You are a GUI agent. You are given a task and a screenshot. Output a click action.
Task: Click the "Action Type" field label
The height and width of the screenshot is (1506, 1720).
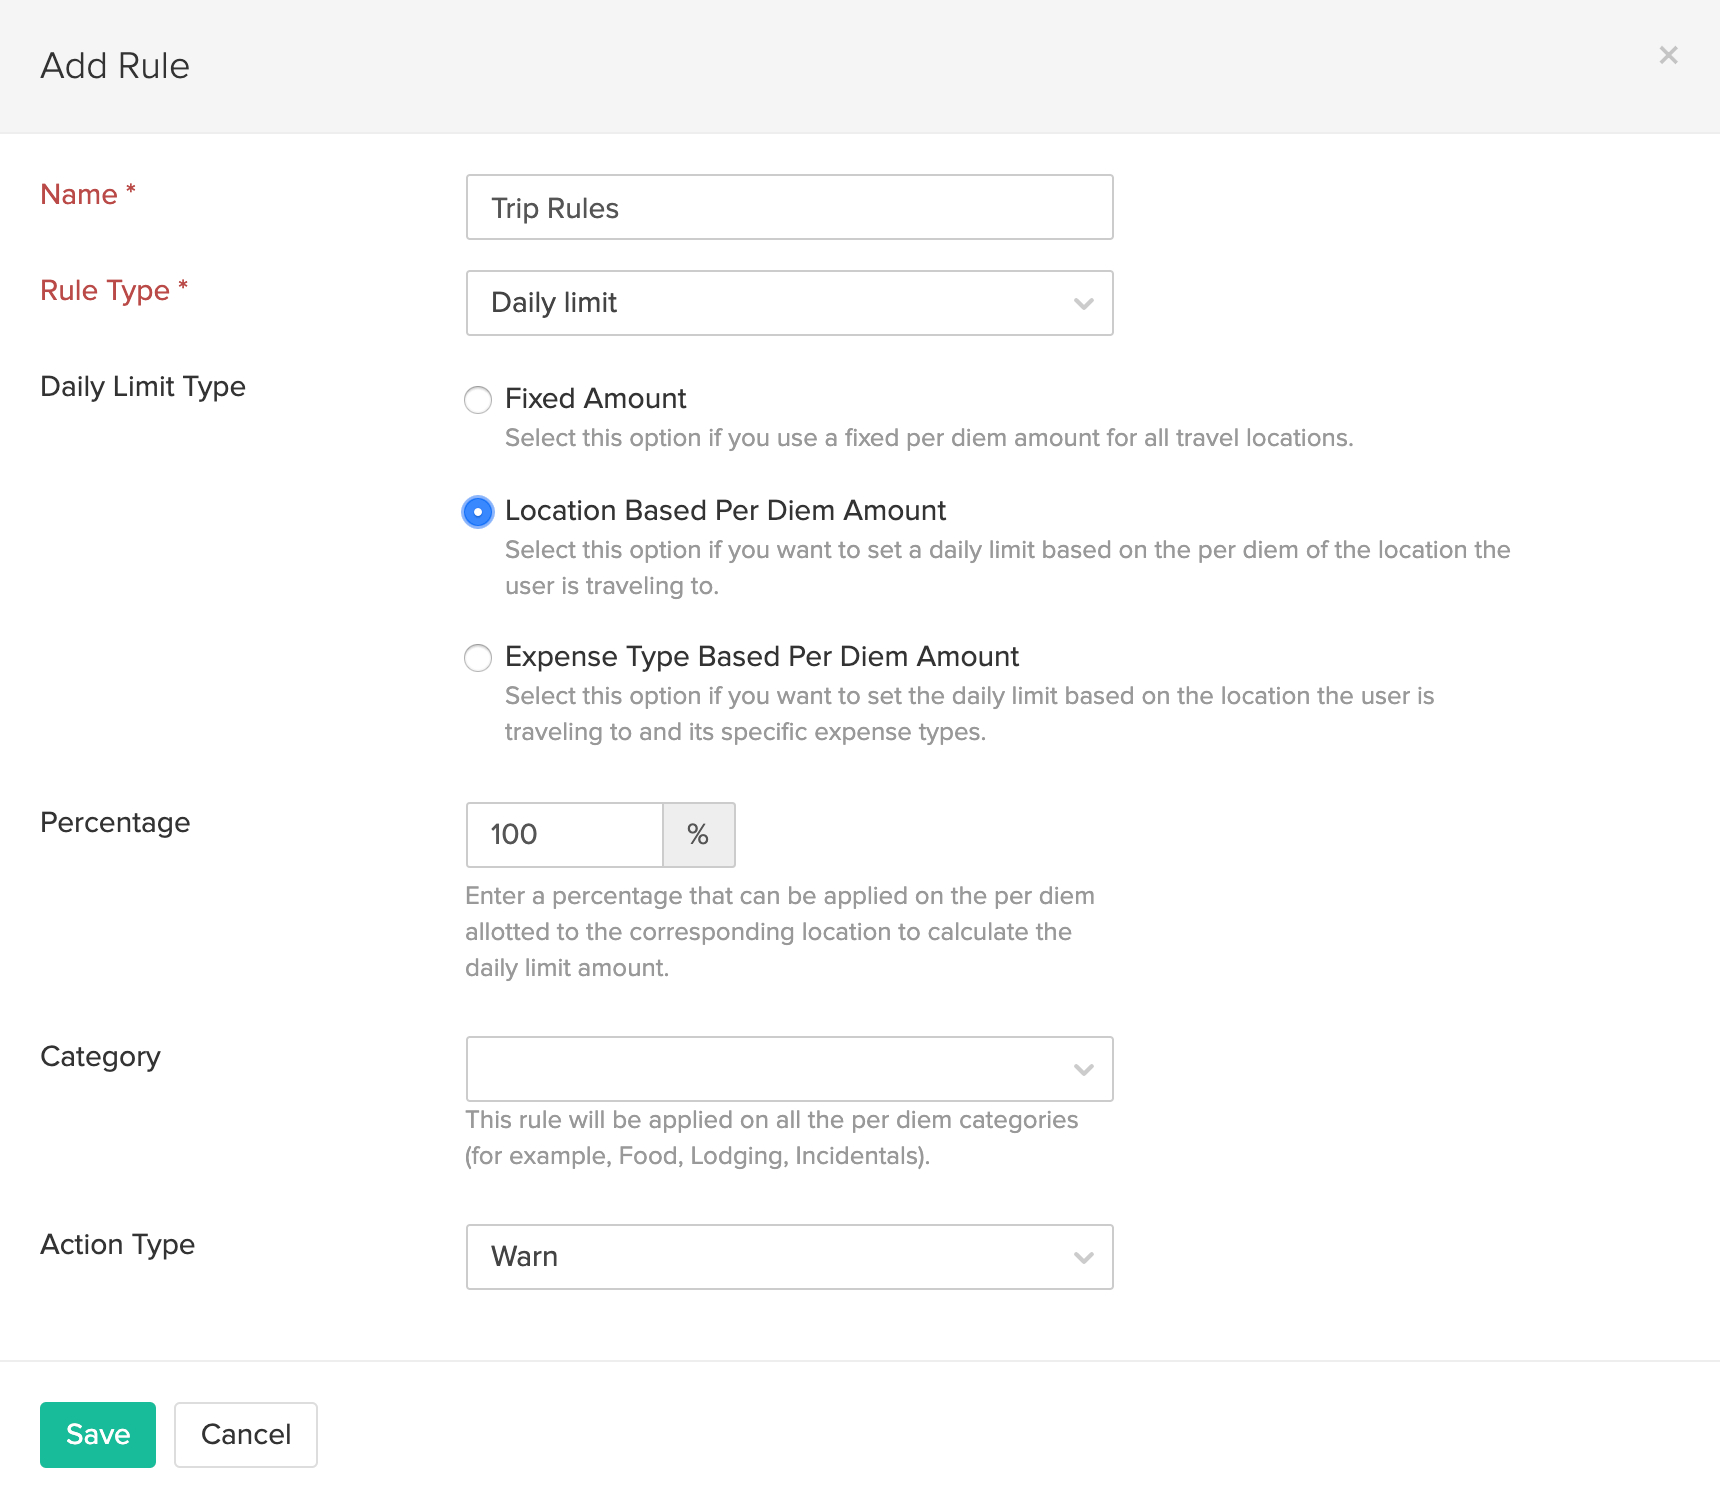(118, 1245)
